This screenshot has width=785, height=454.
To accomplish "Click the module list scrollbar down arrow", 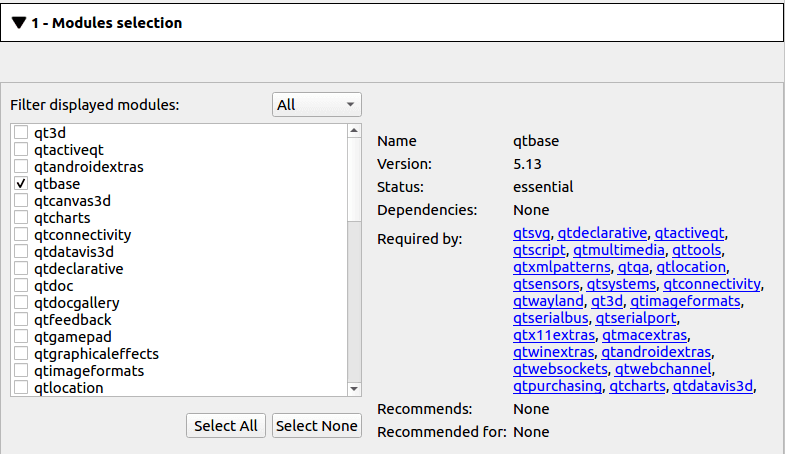I will [x=354, y=389].
